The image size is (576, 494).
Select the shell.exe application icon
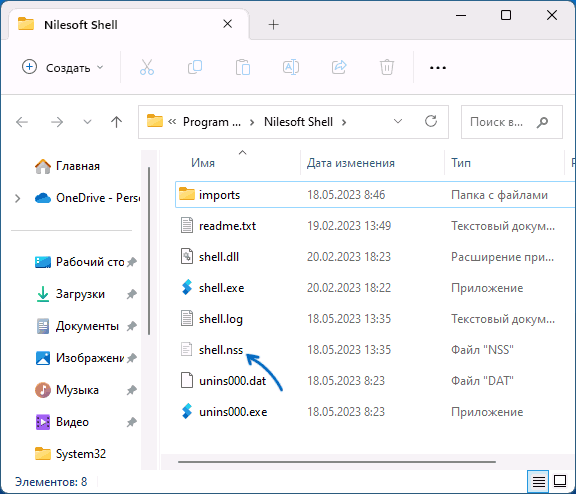[187, 288]
